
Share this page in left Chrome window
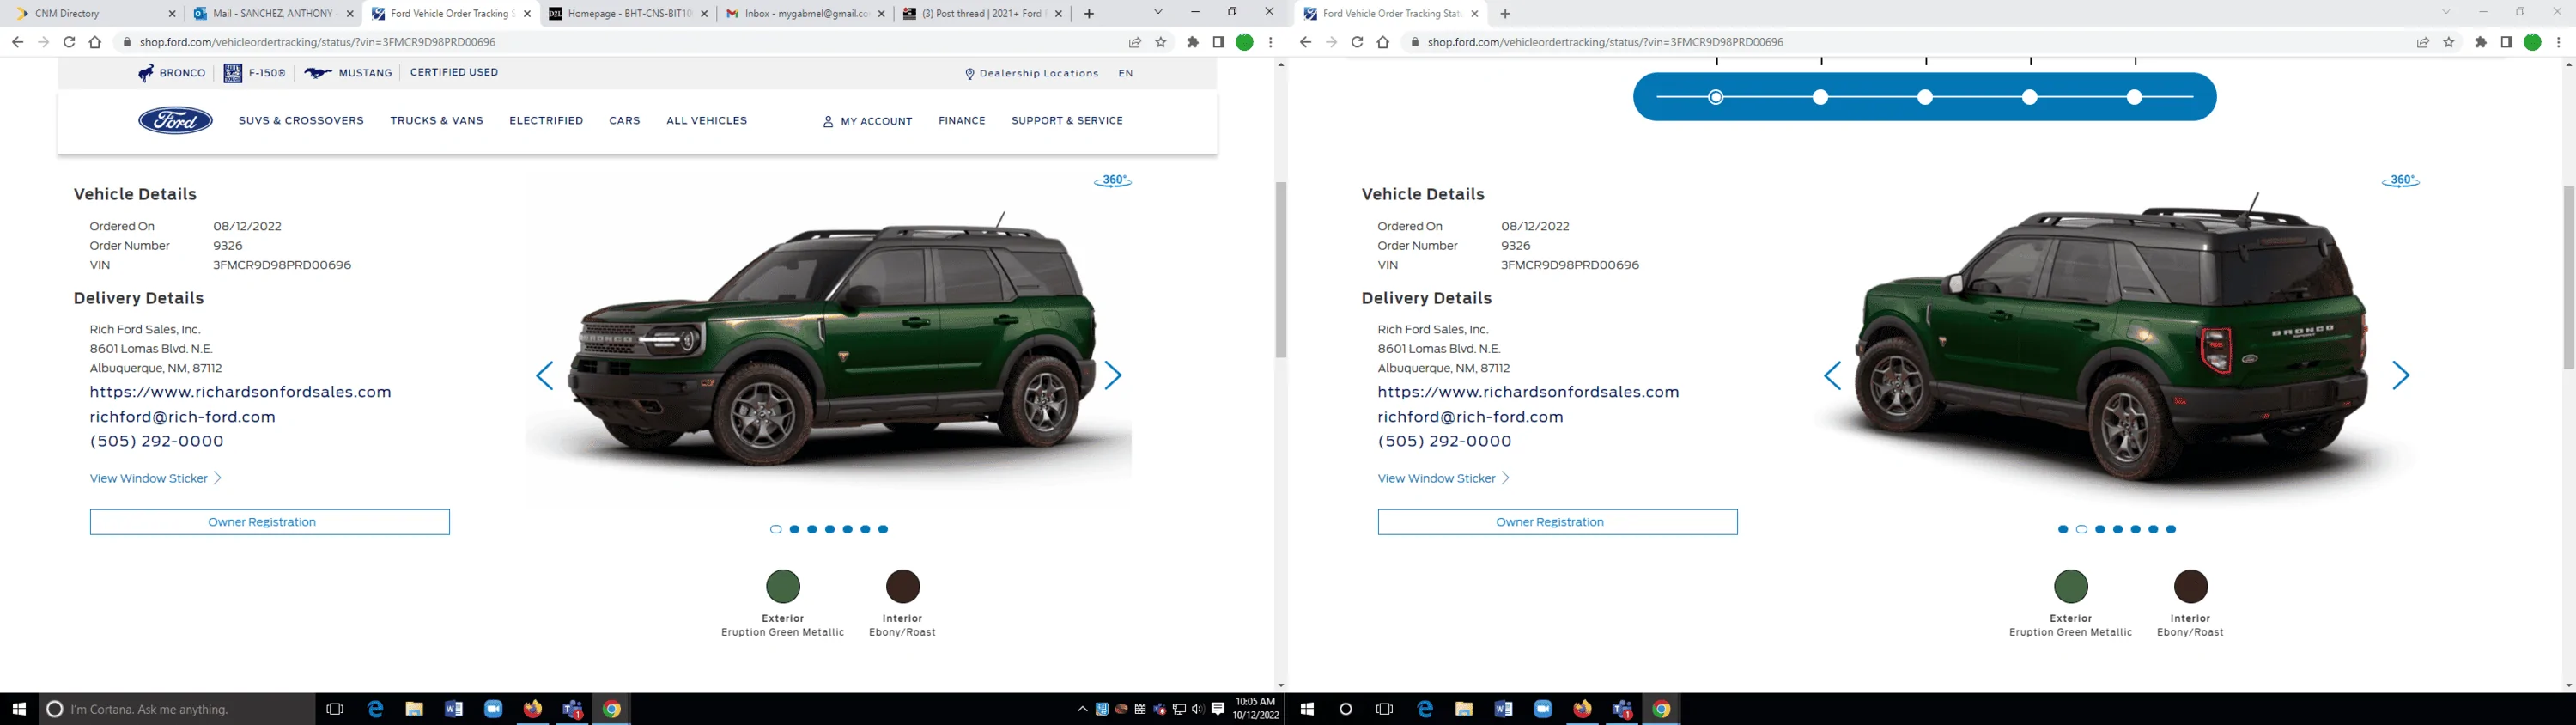pos(1135,42)
